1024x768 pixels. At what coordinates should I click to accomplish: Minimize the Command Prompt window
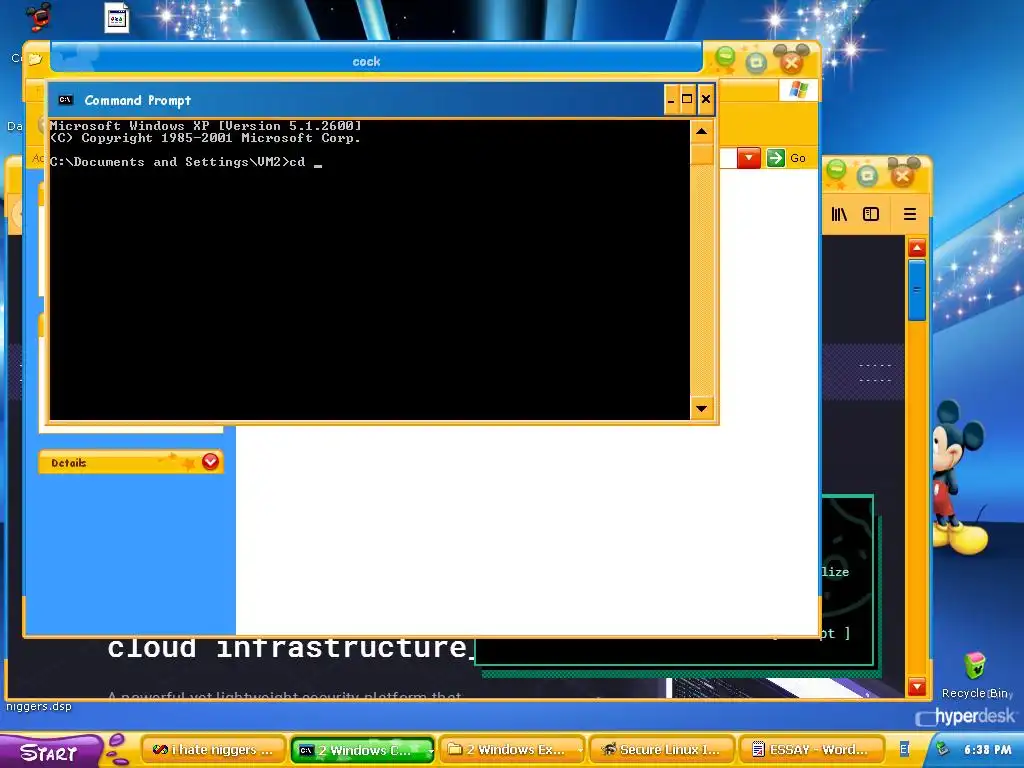click(671, 99)
